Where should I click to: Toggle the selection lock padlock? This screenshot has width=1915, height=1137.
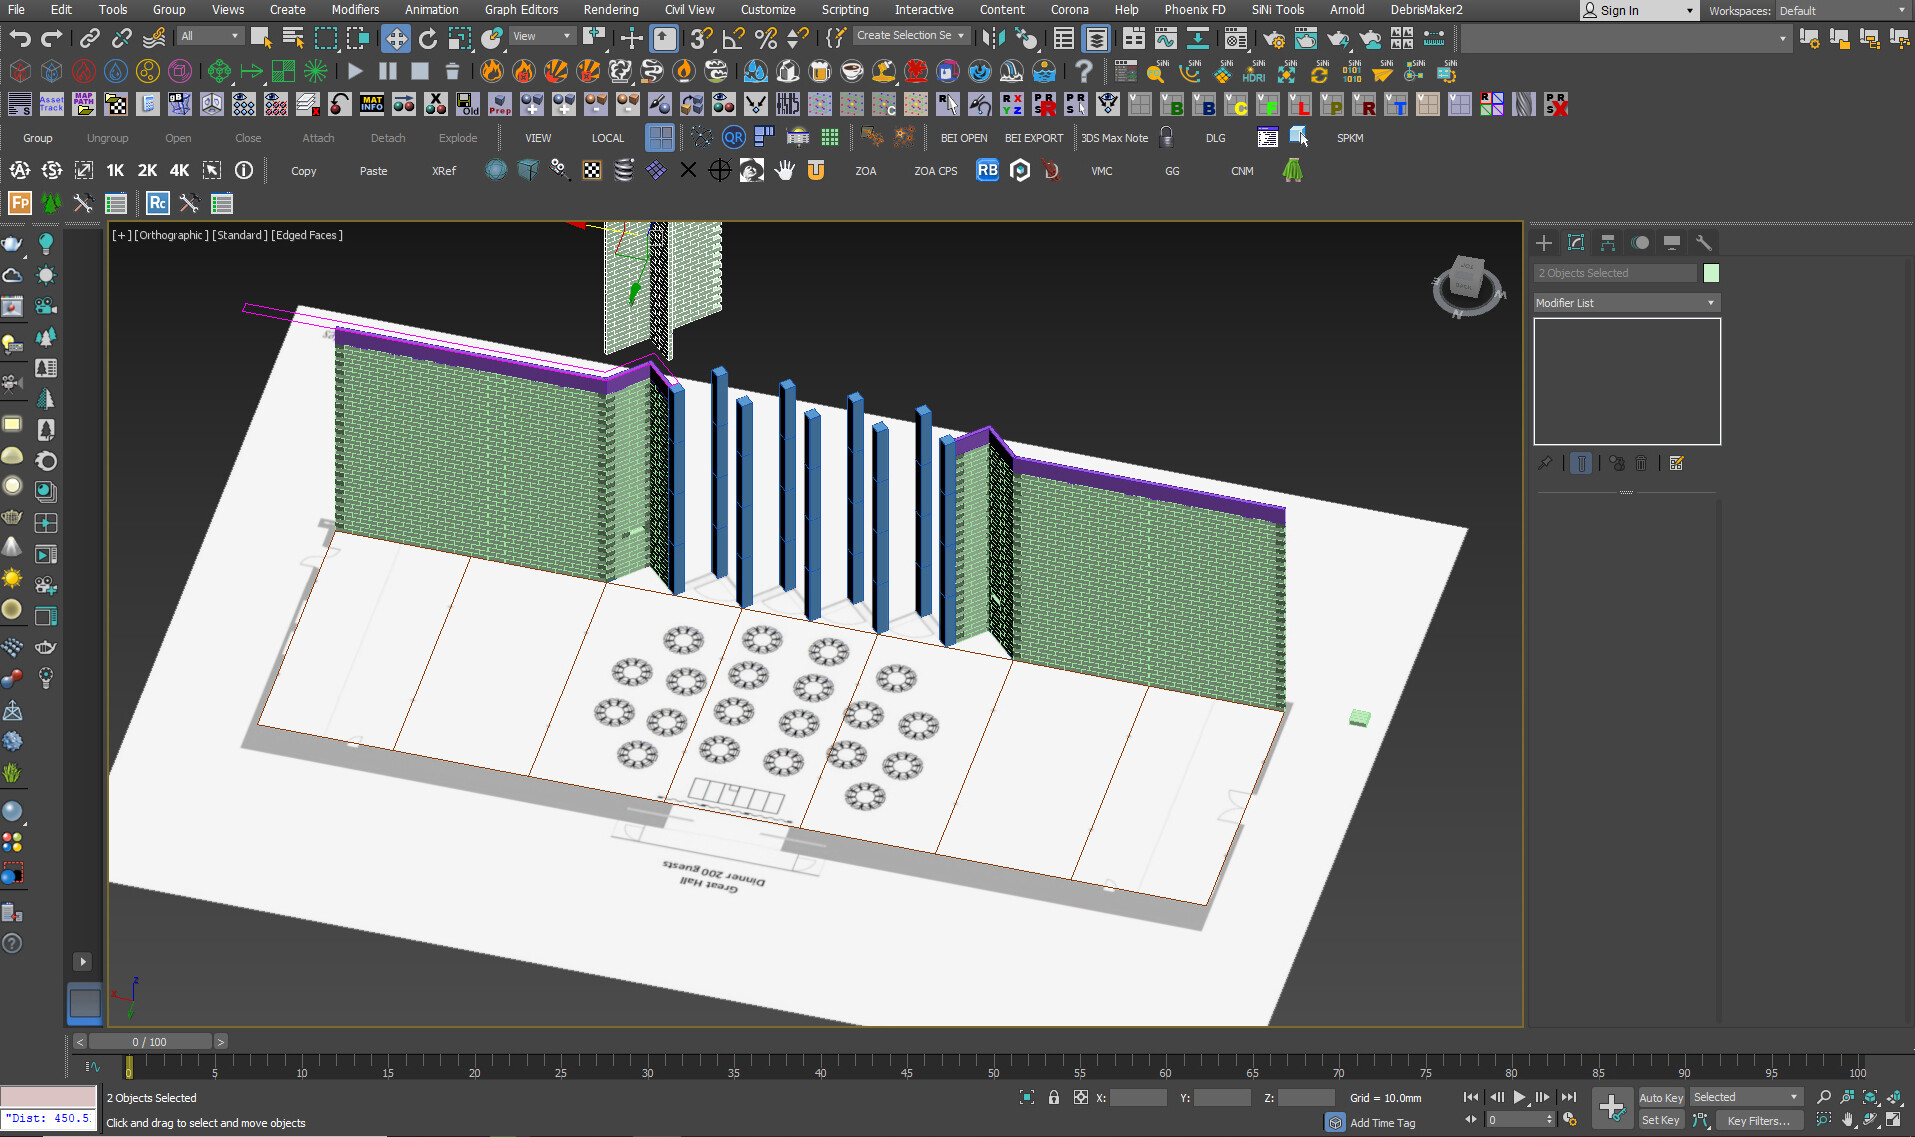tap(1054, 1097)
